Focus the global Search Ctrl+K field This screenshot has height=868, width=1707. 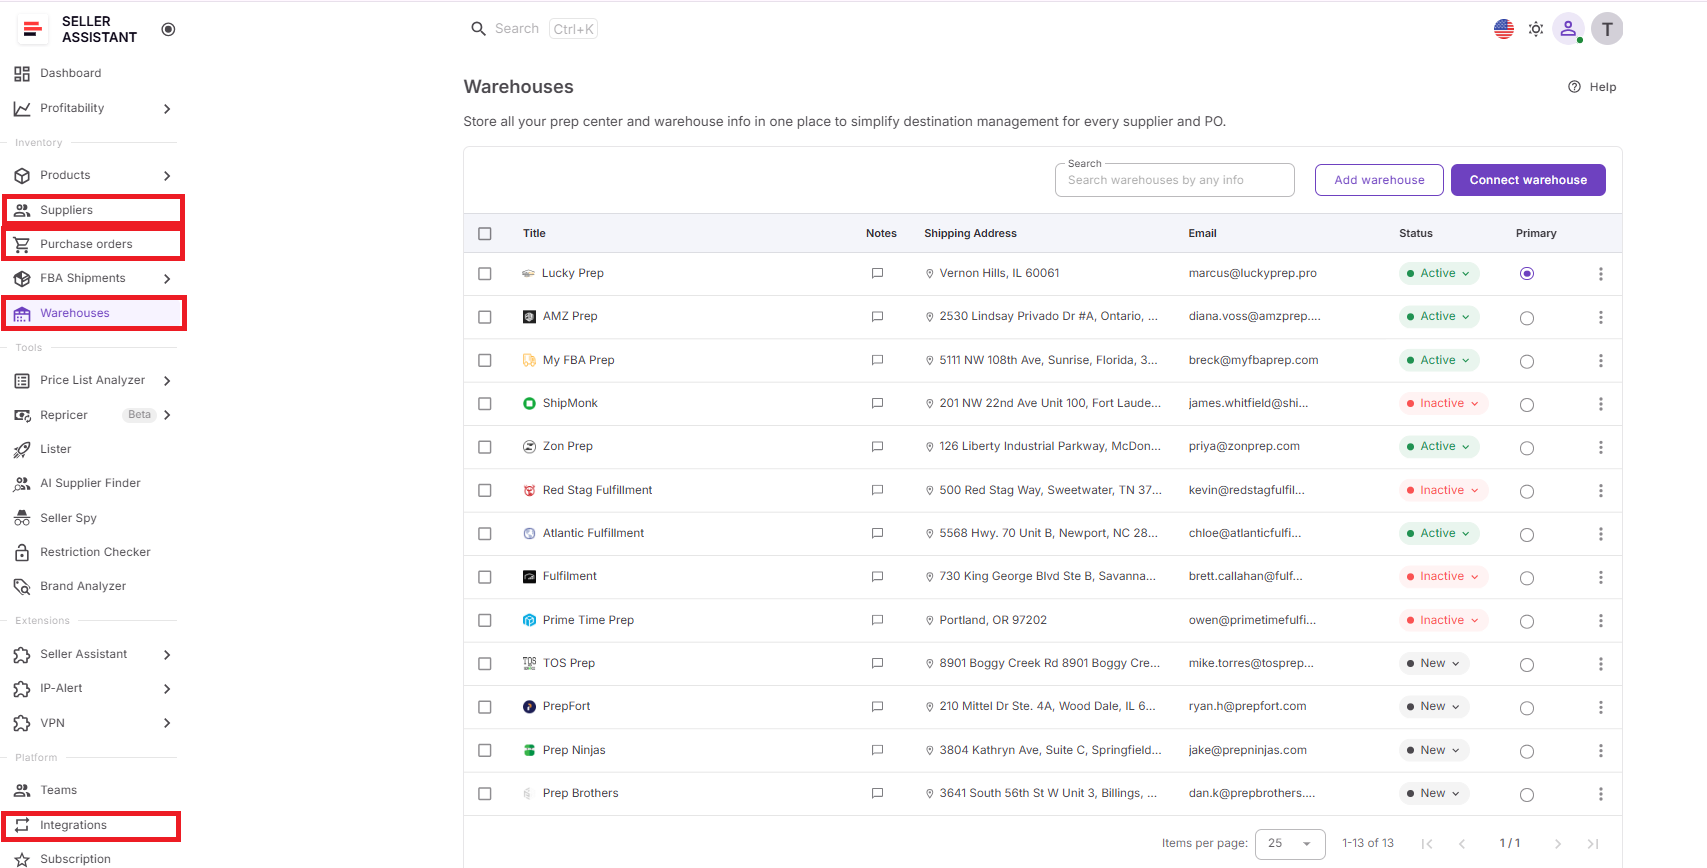pyautogui.click(x=534, y=29)
